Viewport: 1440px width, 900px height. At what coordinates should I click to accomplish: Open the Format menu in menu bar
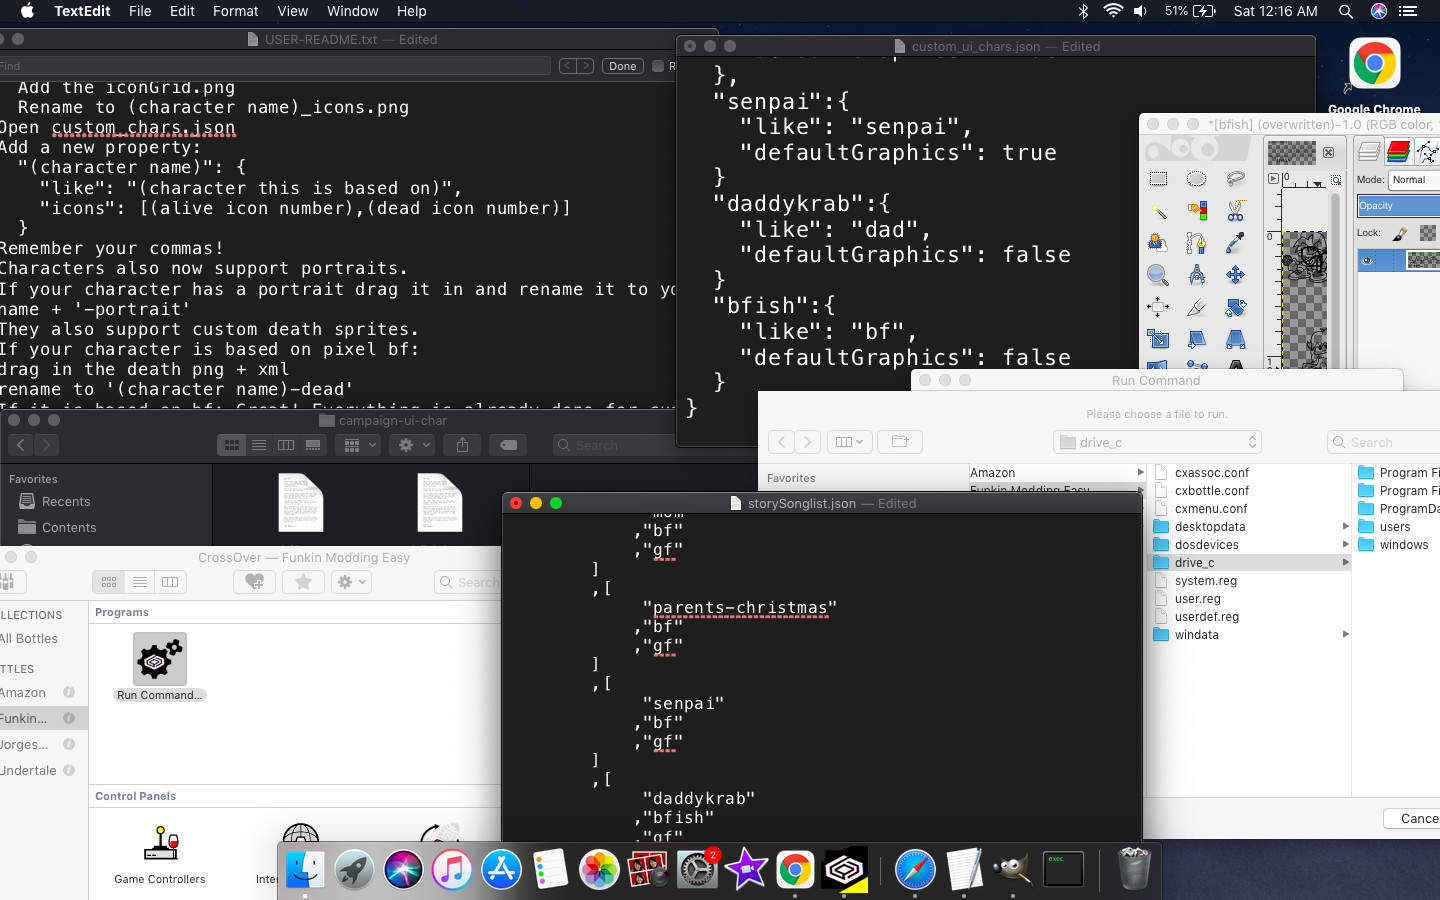coord(235,11)
